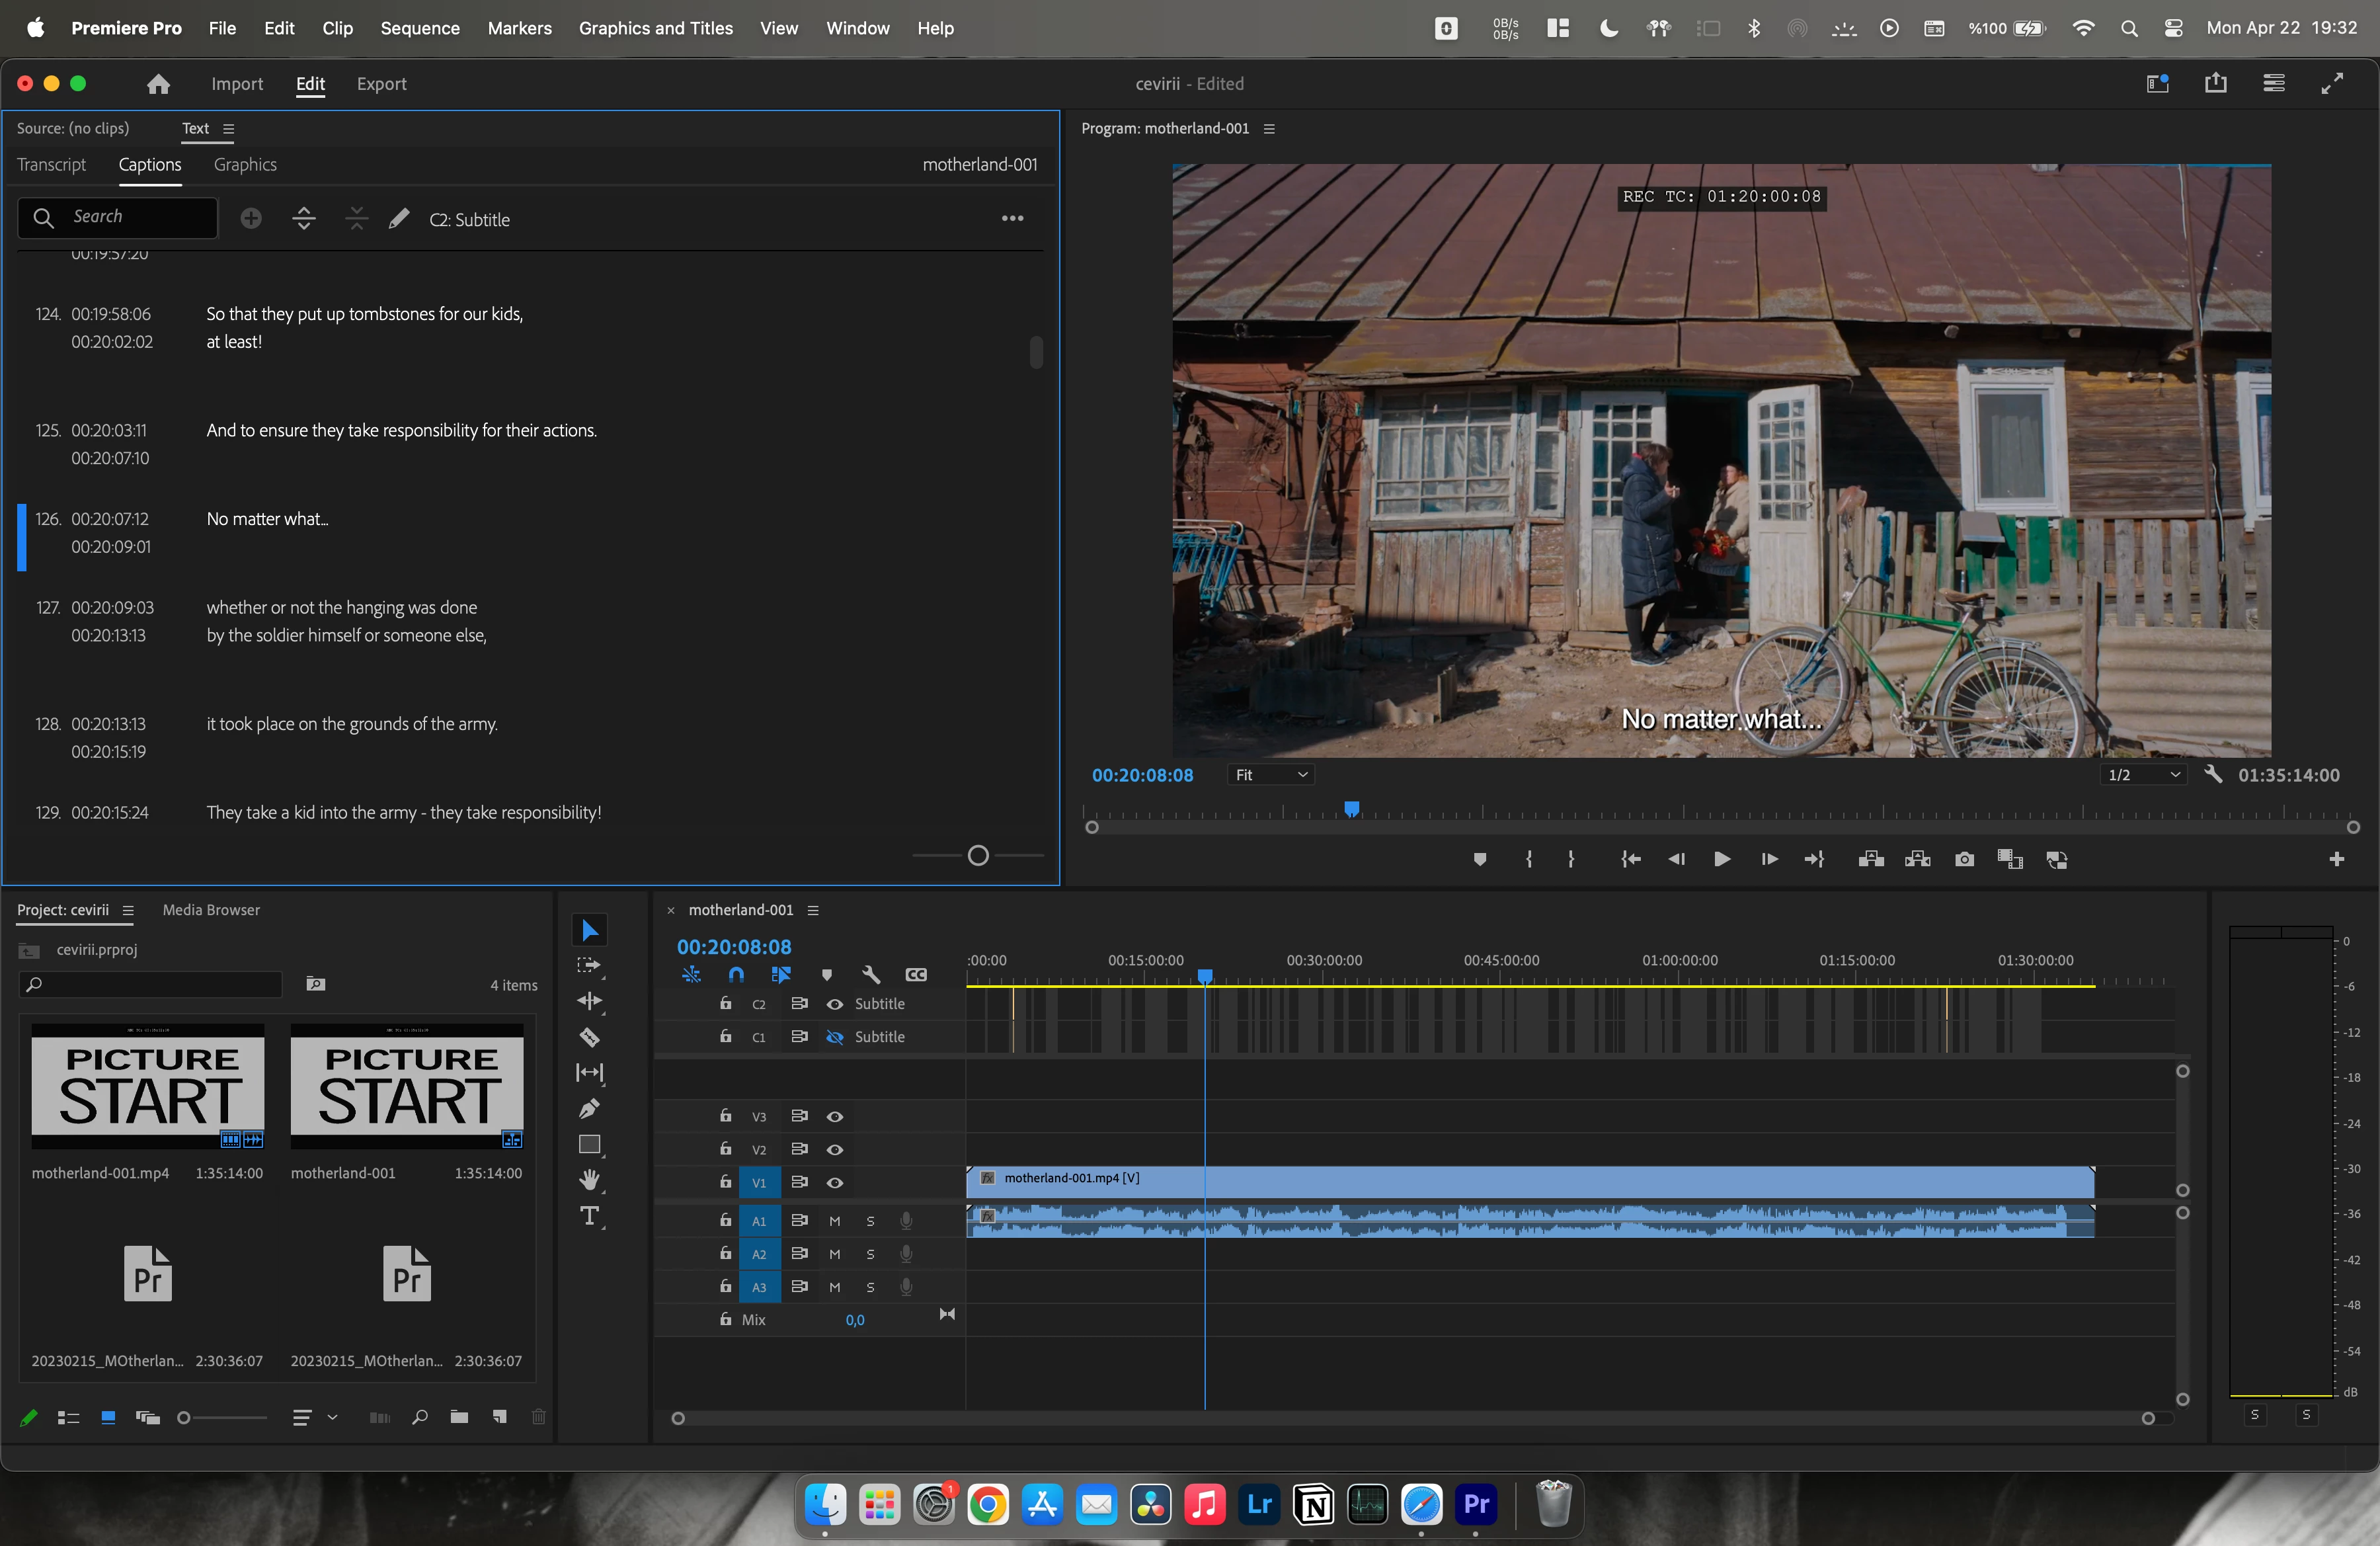
Task: Click the split caption segment icon
Action: click(304, 219)
